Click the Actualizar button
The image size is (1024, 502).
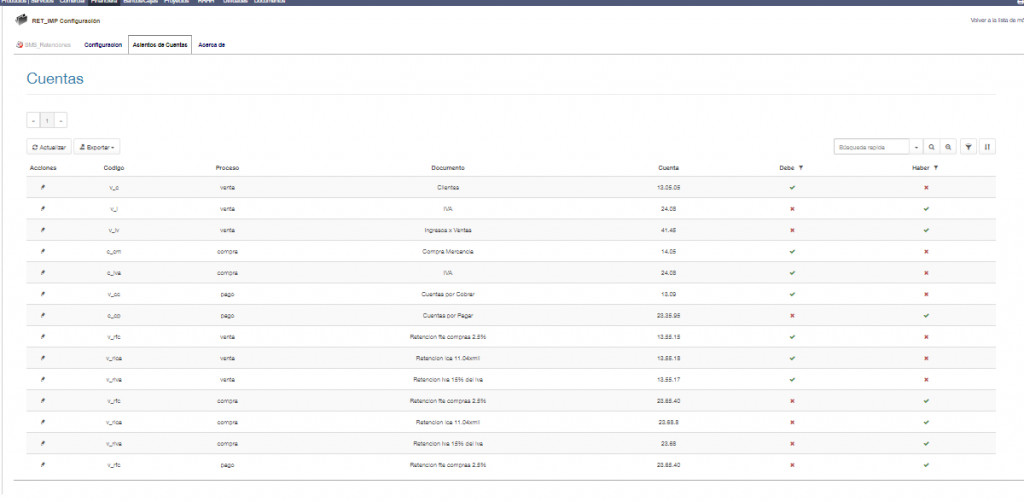click(x=49, y=148)
